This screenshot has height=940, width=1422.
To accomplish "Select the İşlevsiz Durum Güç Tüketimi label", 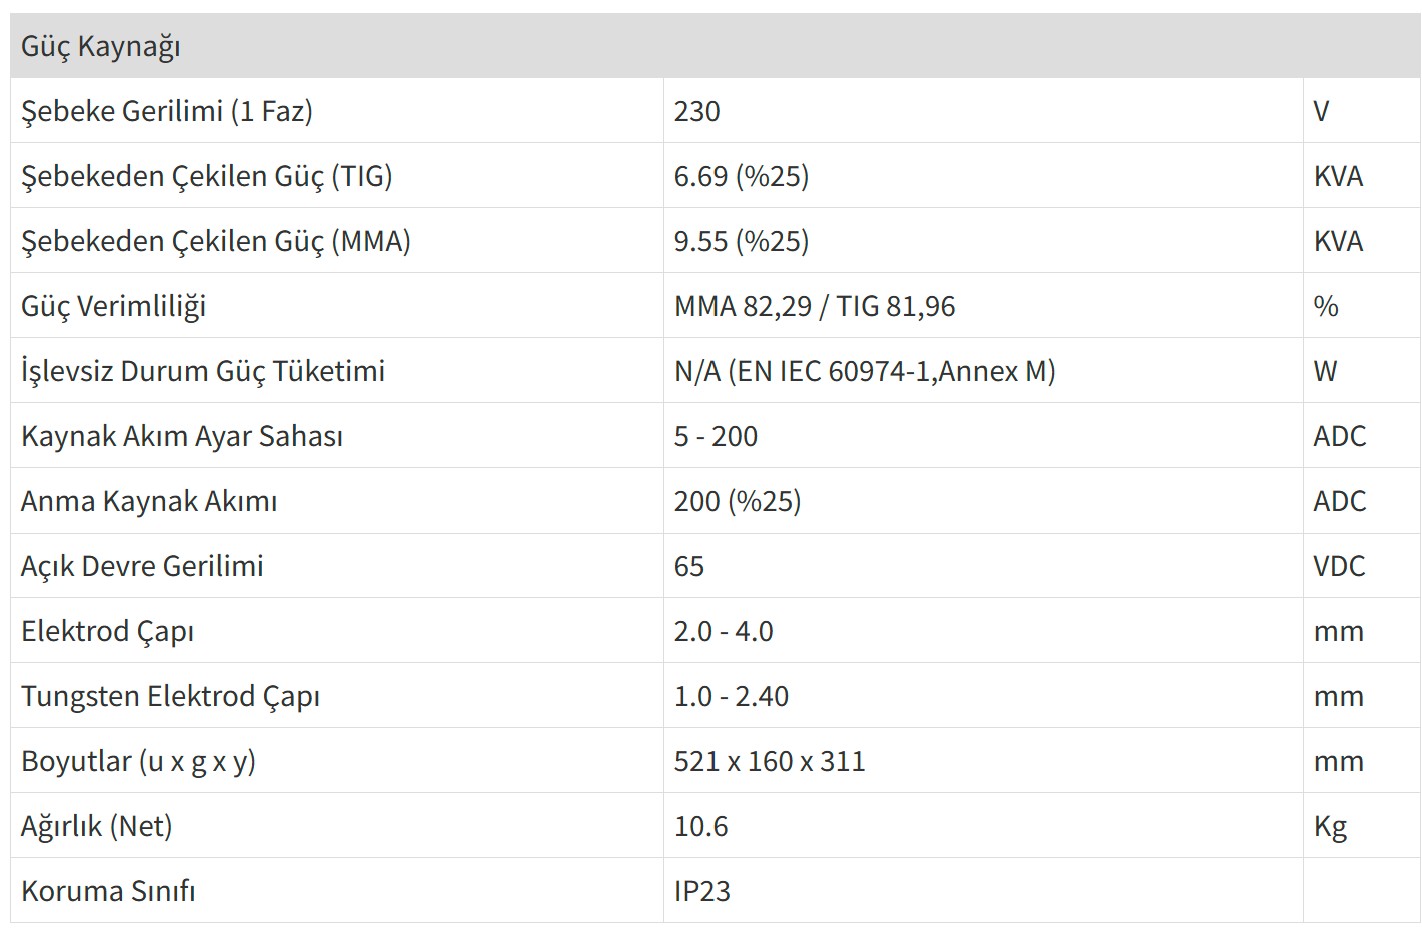I will (x=203, y=371).
